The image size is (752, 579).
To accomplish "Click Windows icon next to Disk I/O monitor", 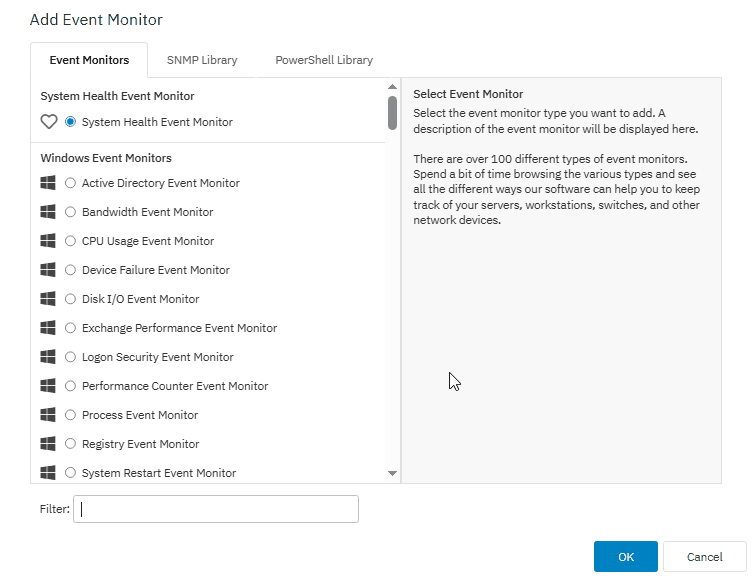I will pos(48,299).
